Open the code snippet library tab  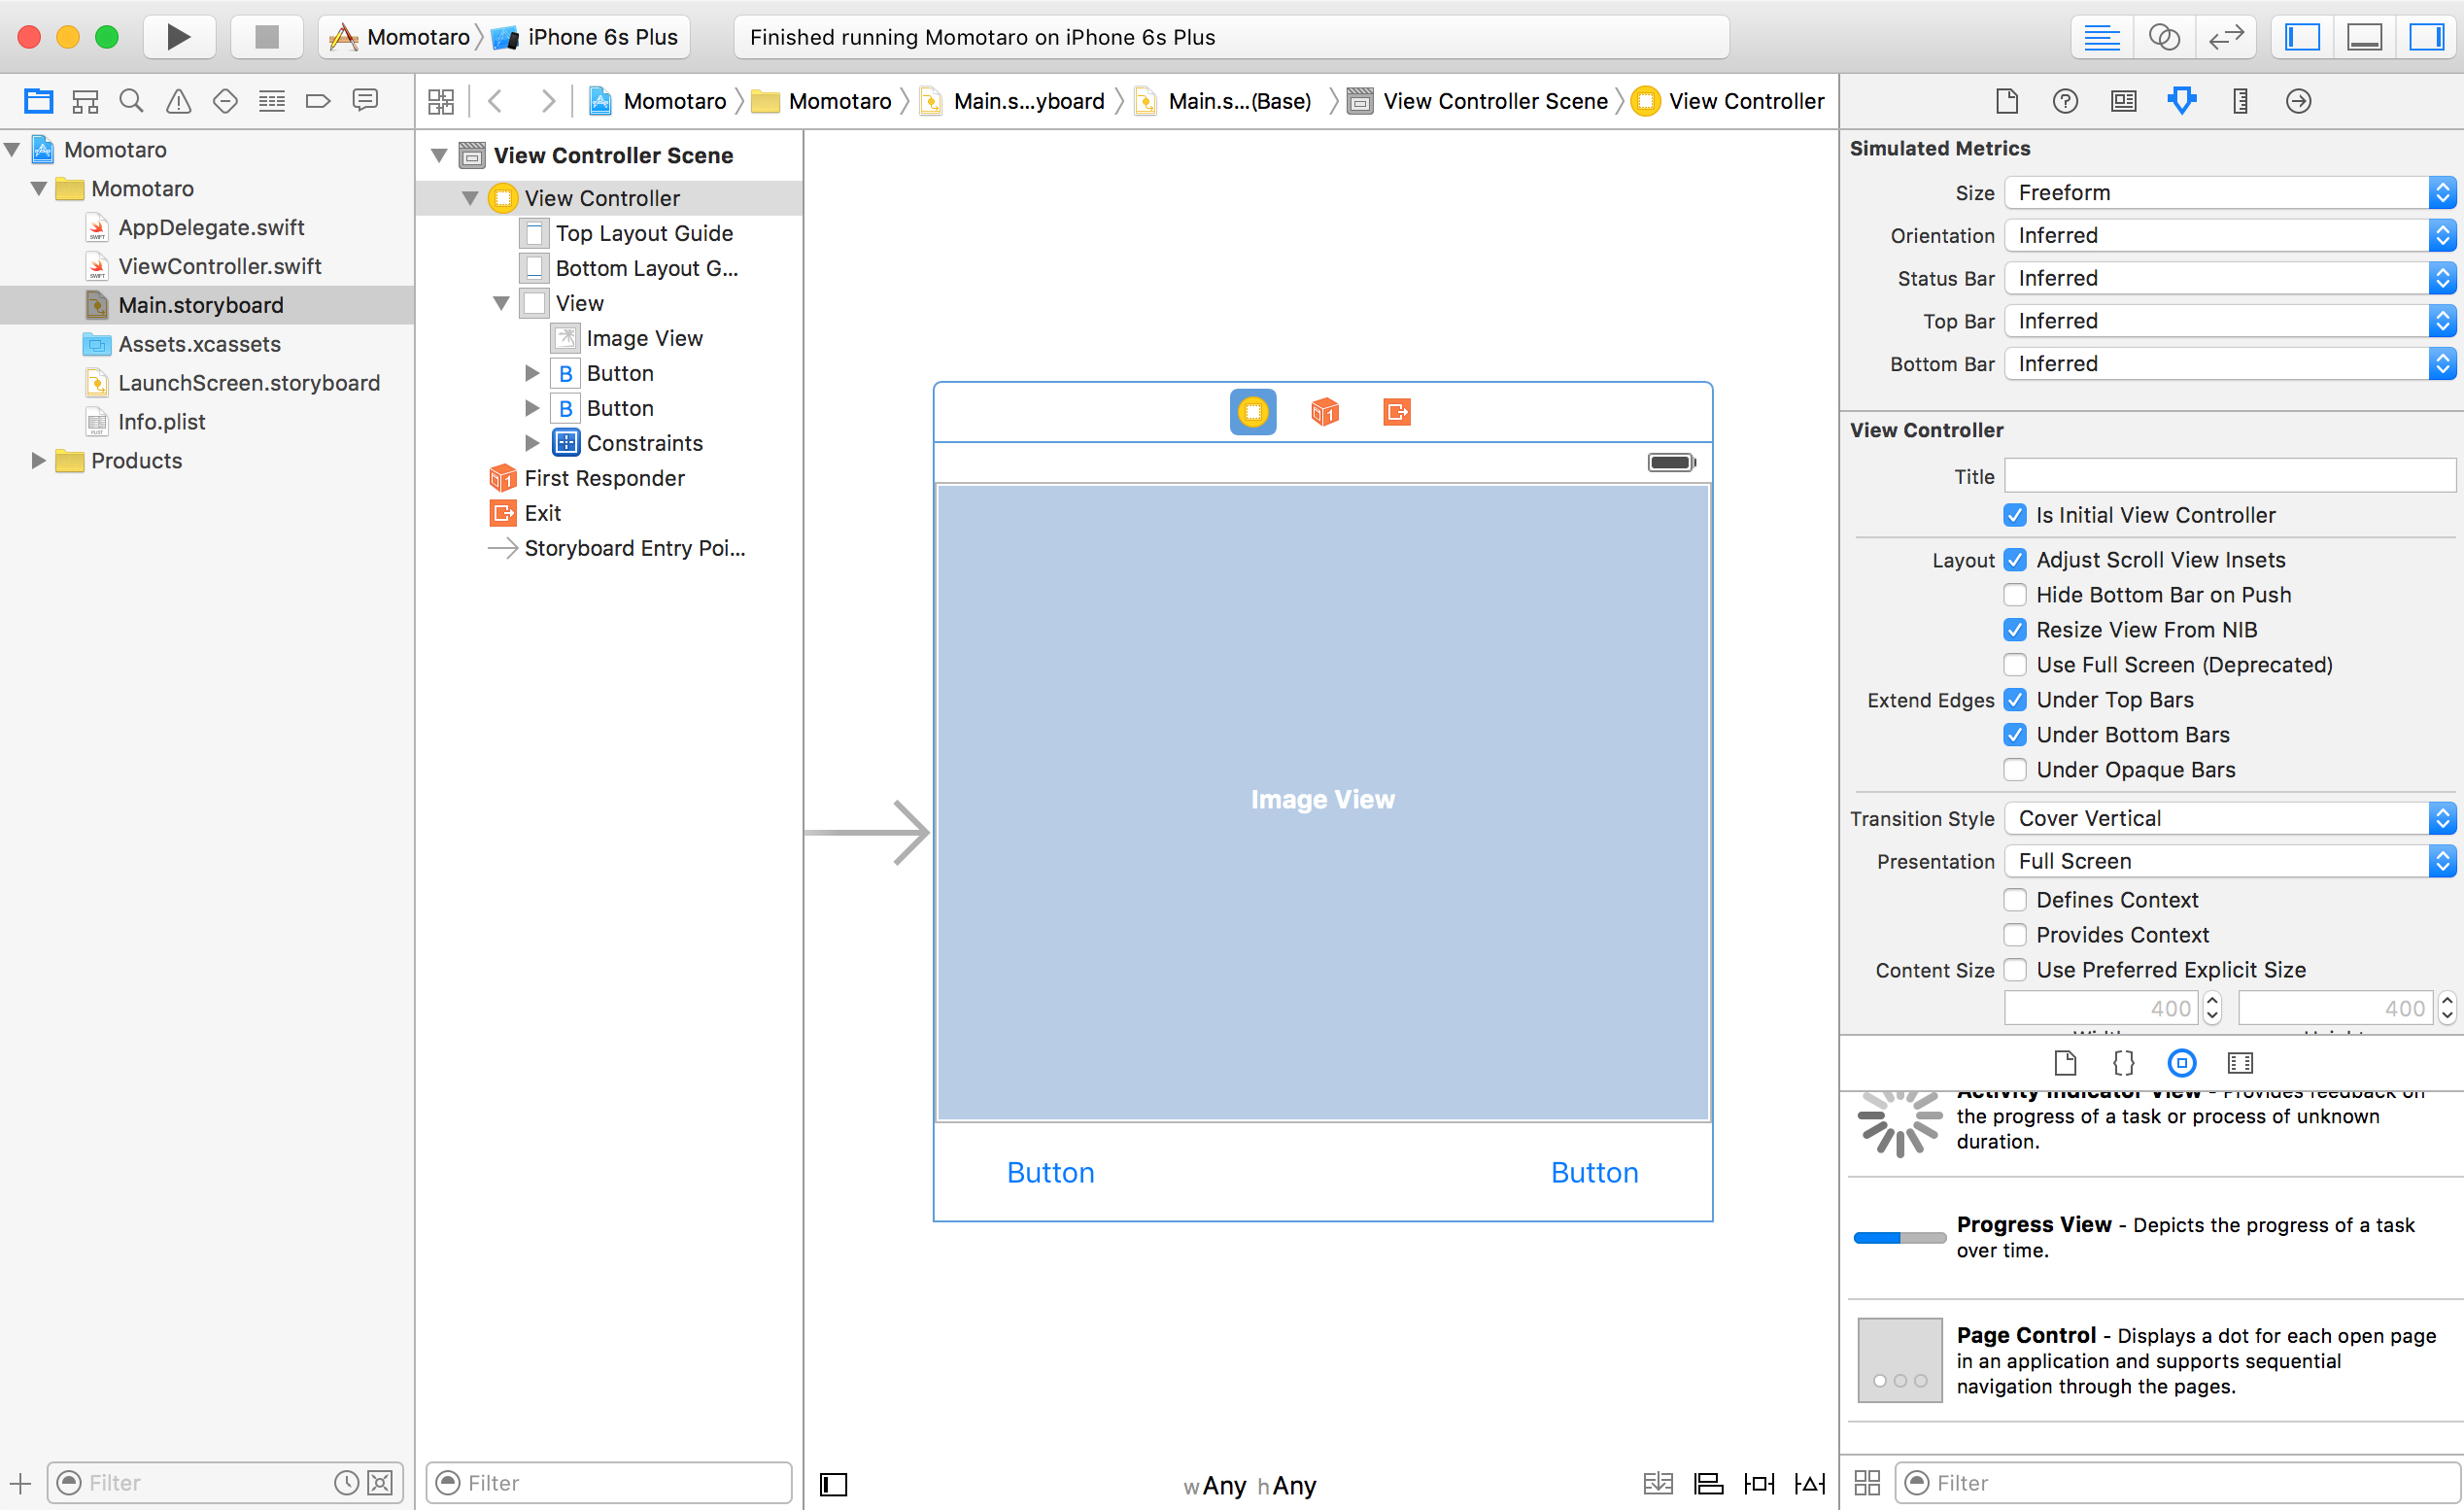pyautogui.click(x=2123, y=1062)
